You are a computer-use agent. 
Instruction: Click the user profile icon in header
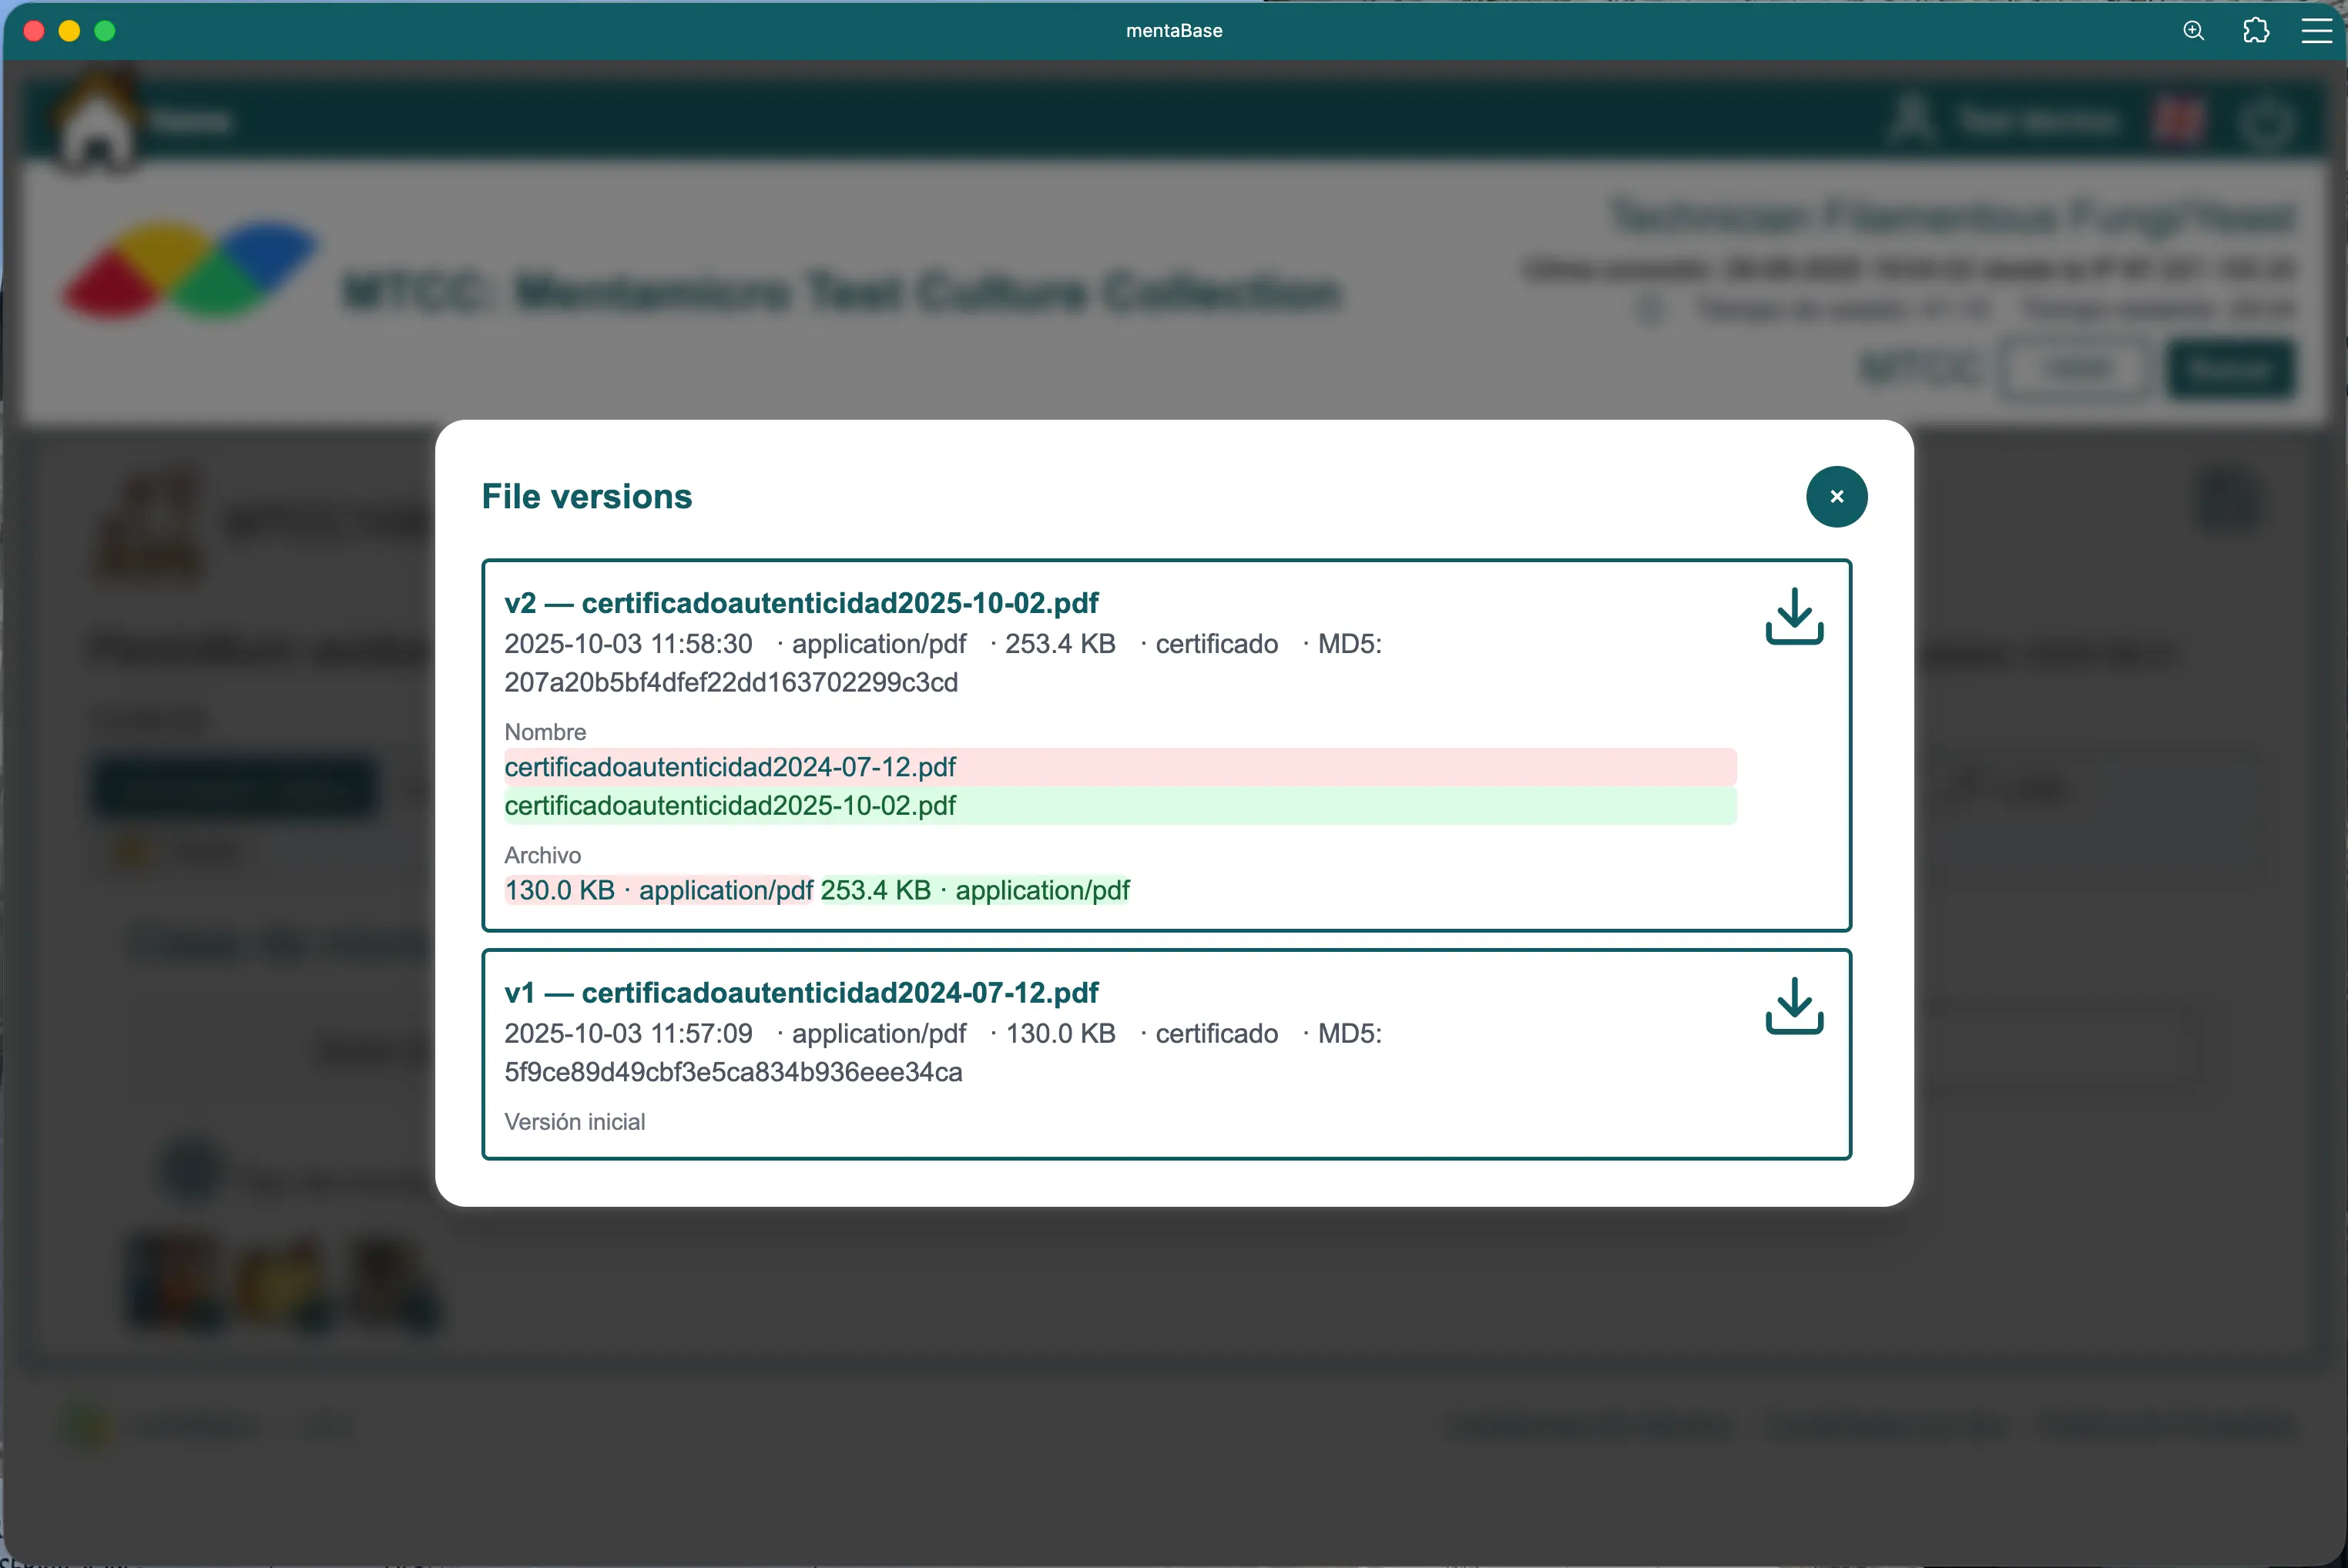[x=1912, y=121]
